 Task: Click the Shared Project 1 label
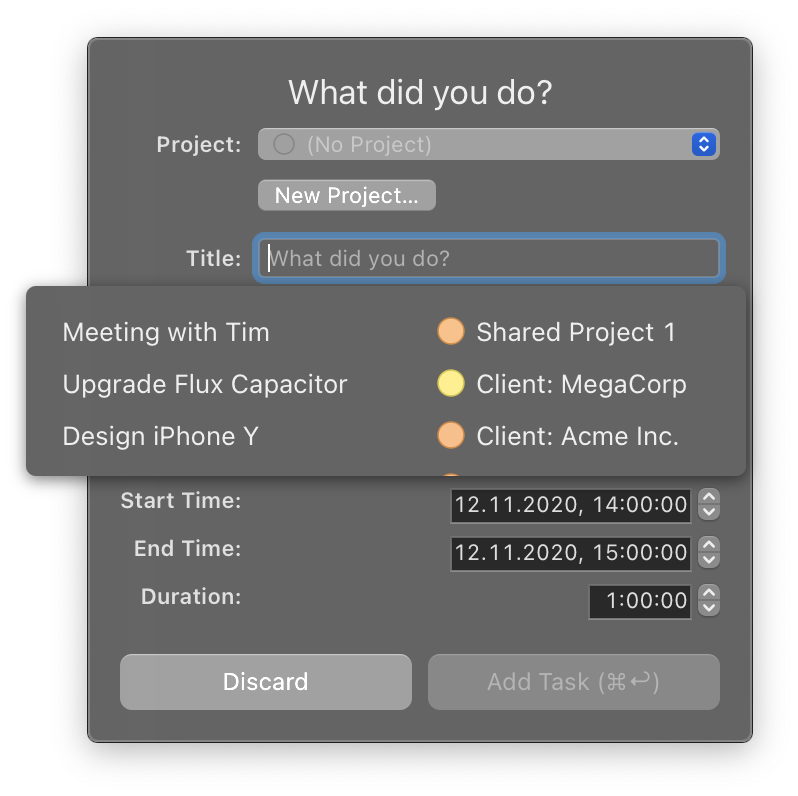click(x=576, y=332)
